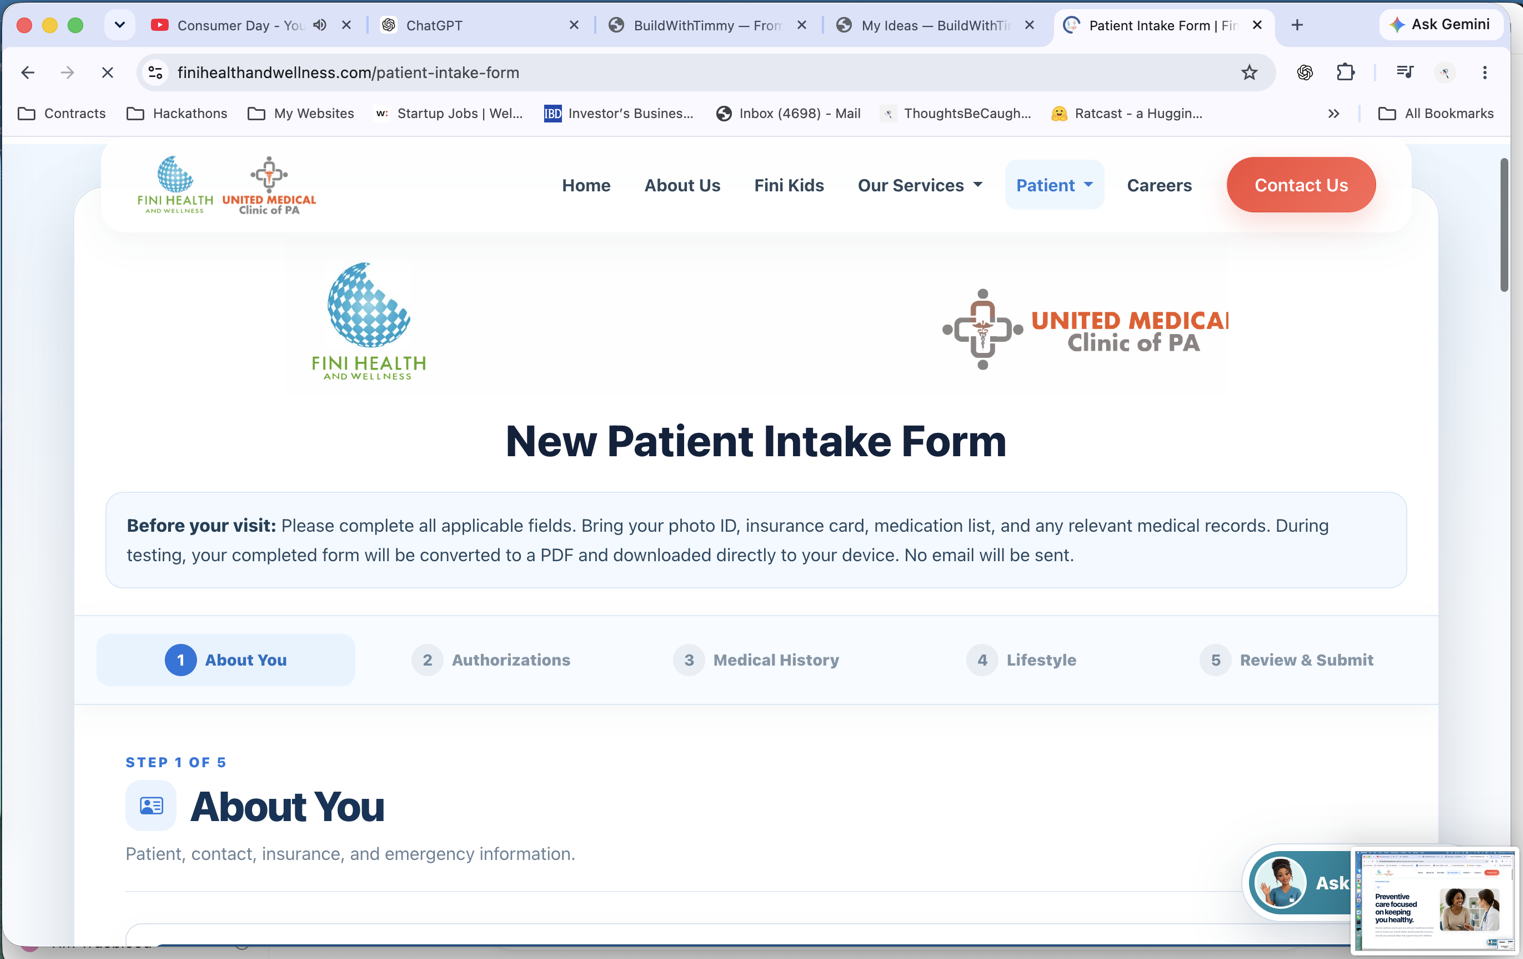Viewport: 1523px width, 959px height.
Task: Click the About You ID card icon
Action: click(x=151, y=806)
